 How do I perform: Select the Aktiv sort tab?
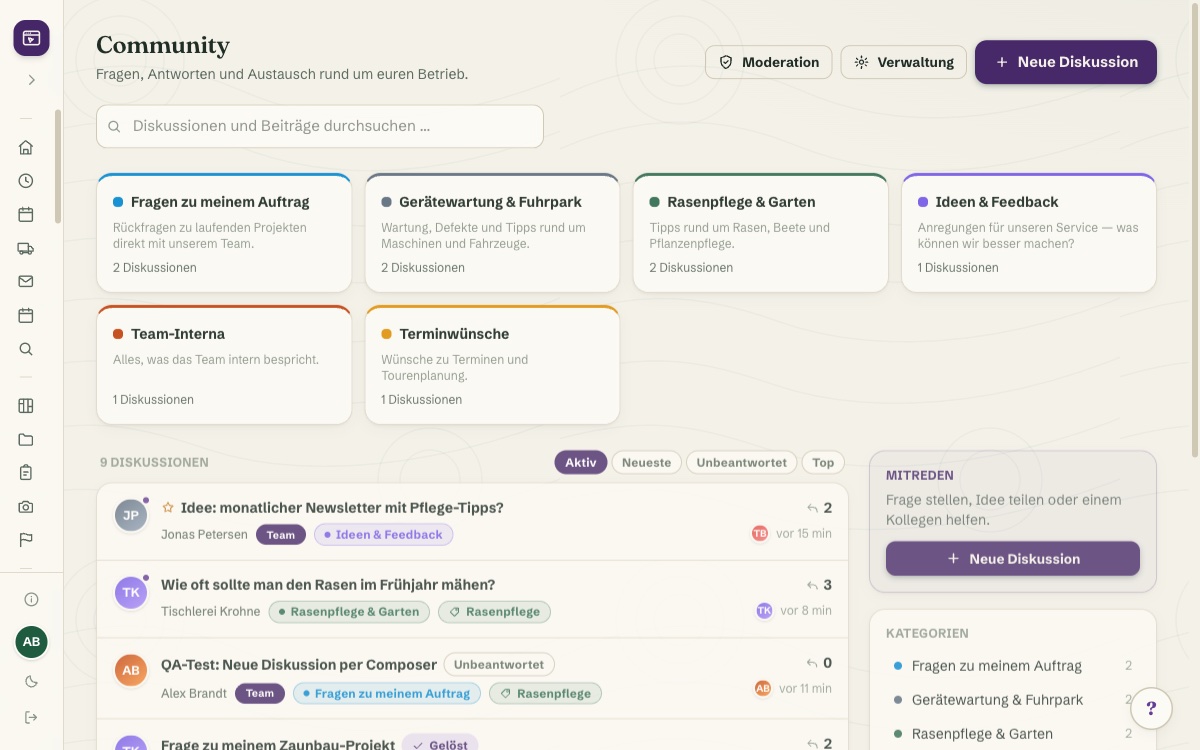581,462
